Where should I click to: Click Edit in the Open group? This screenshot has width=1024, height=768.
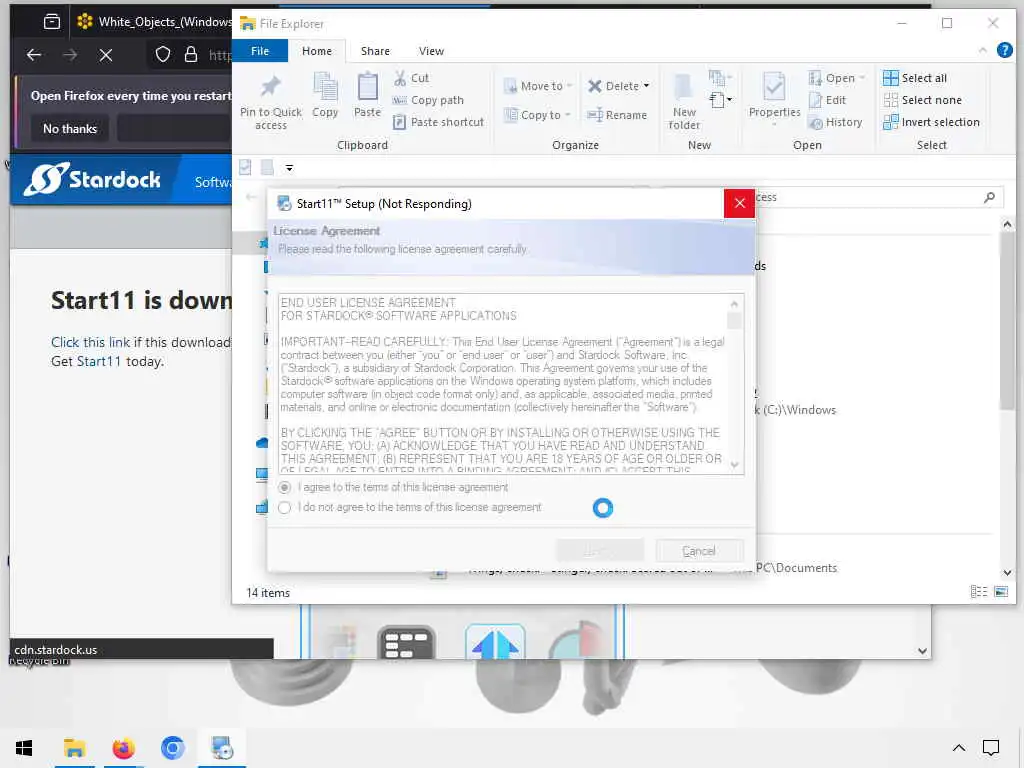tap(827, 100)
